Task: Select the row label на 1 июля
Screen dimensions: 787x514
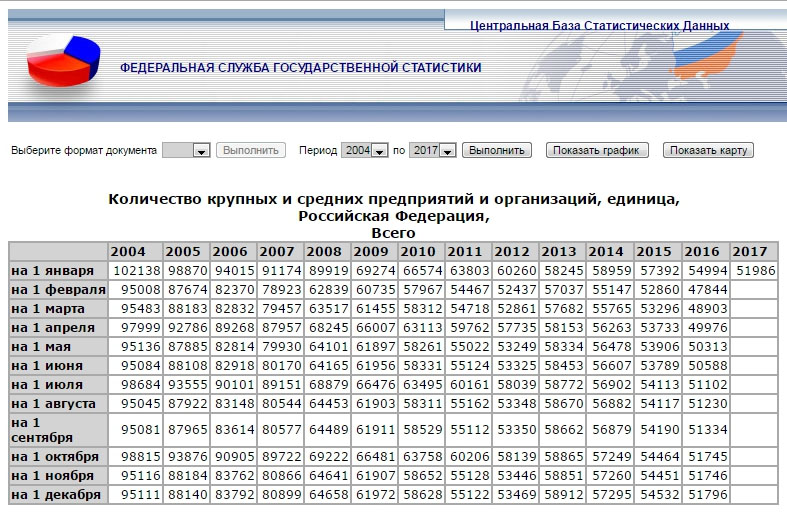Action: pyautogui.click(x=58, y=385)
